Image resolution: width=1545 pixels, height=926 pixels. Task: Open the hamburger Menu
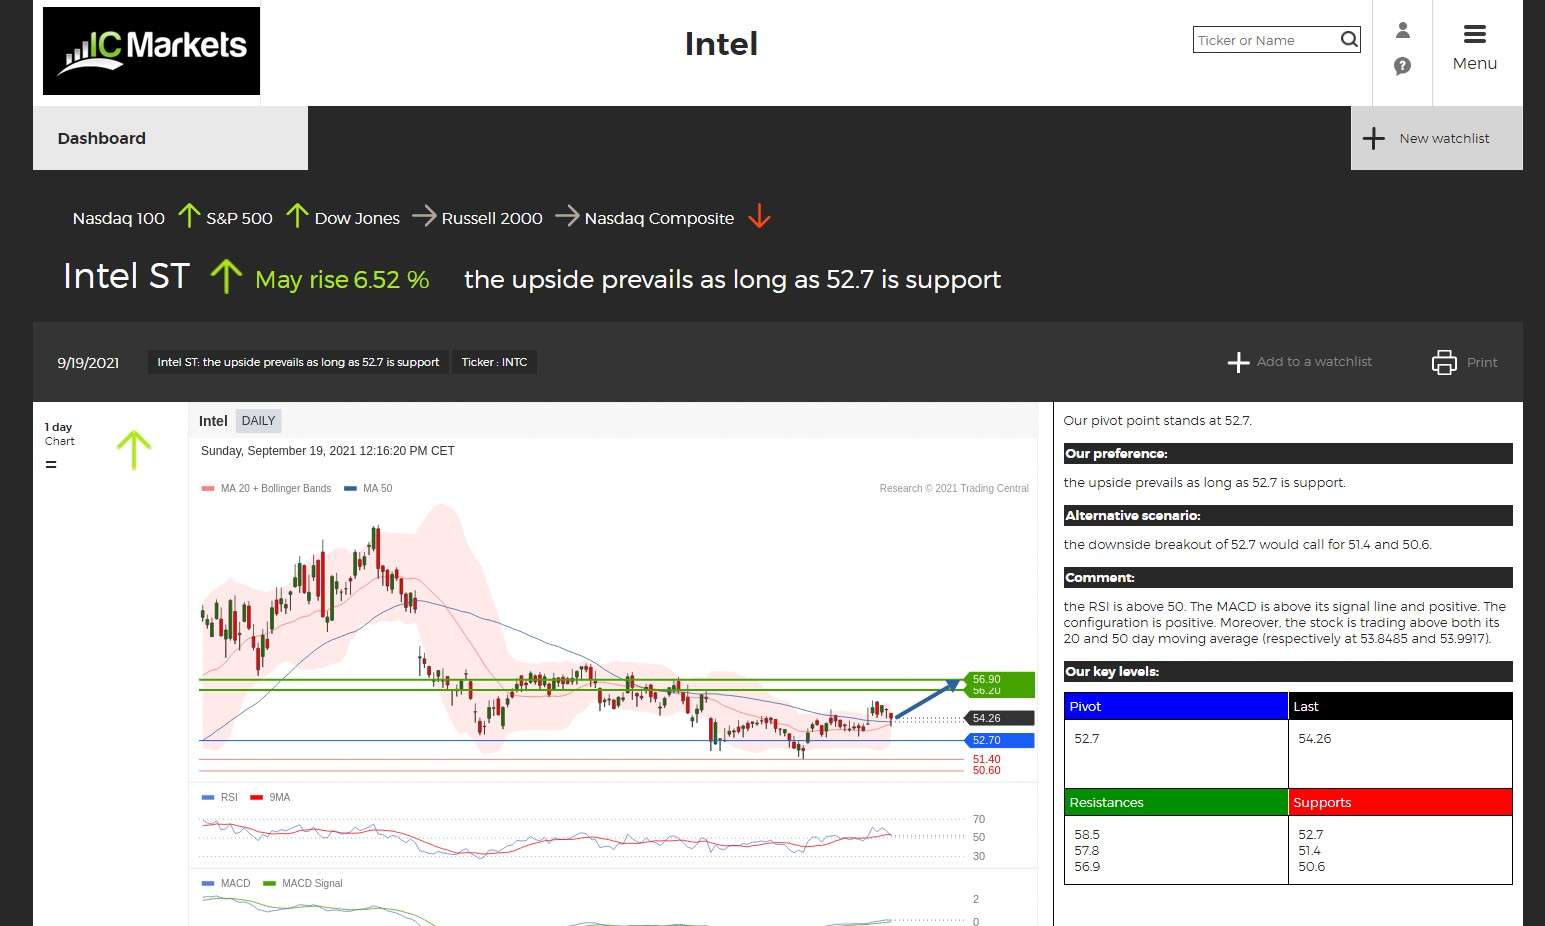coord(1474,48)
